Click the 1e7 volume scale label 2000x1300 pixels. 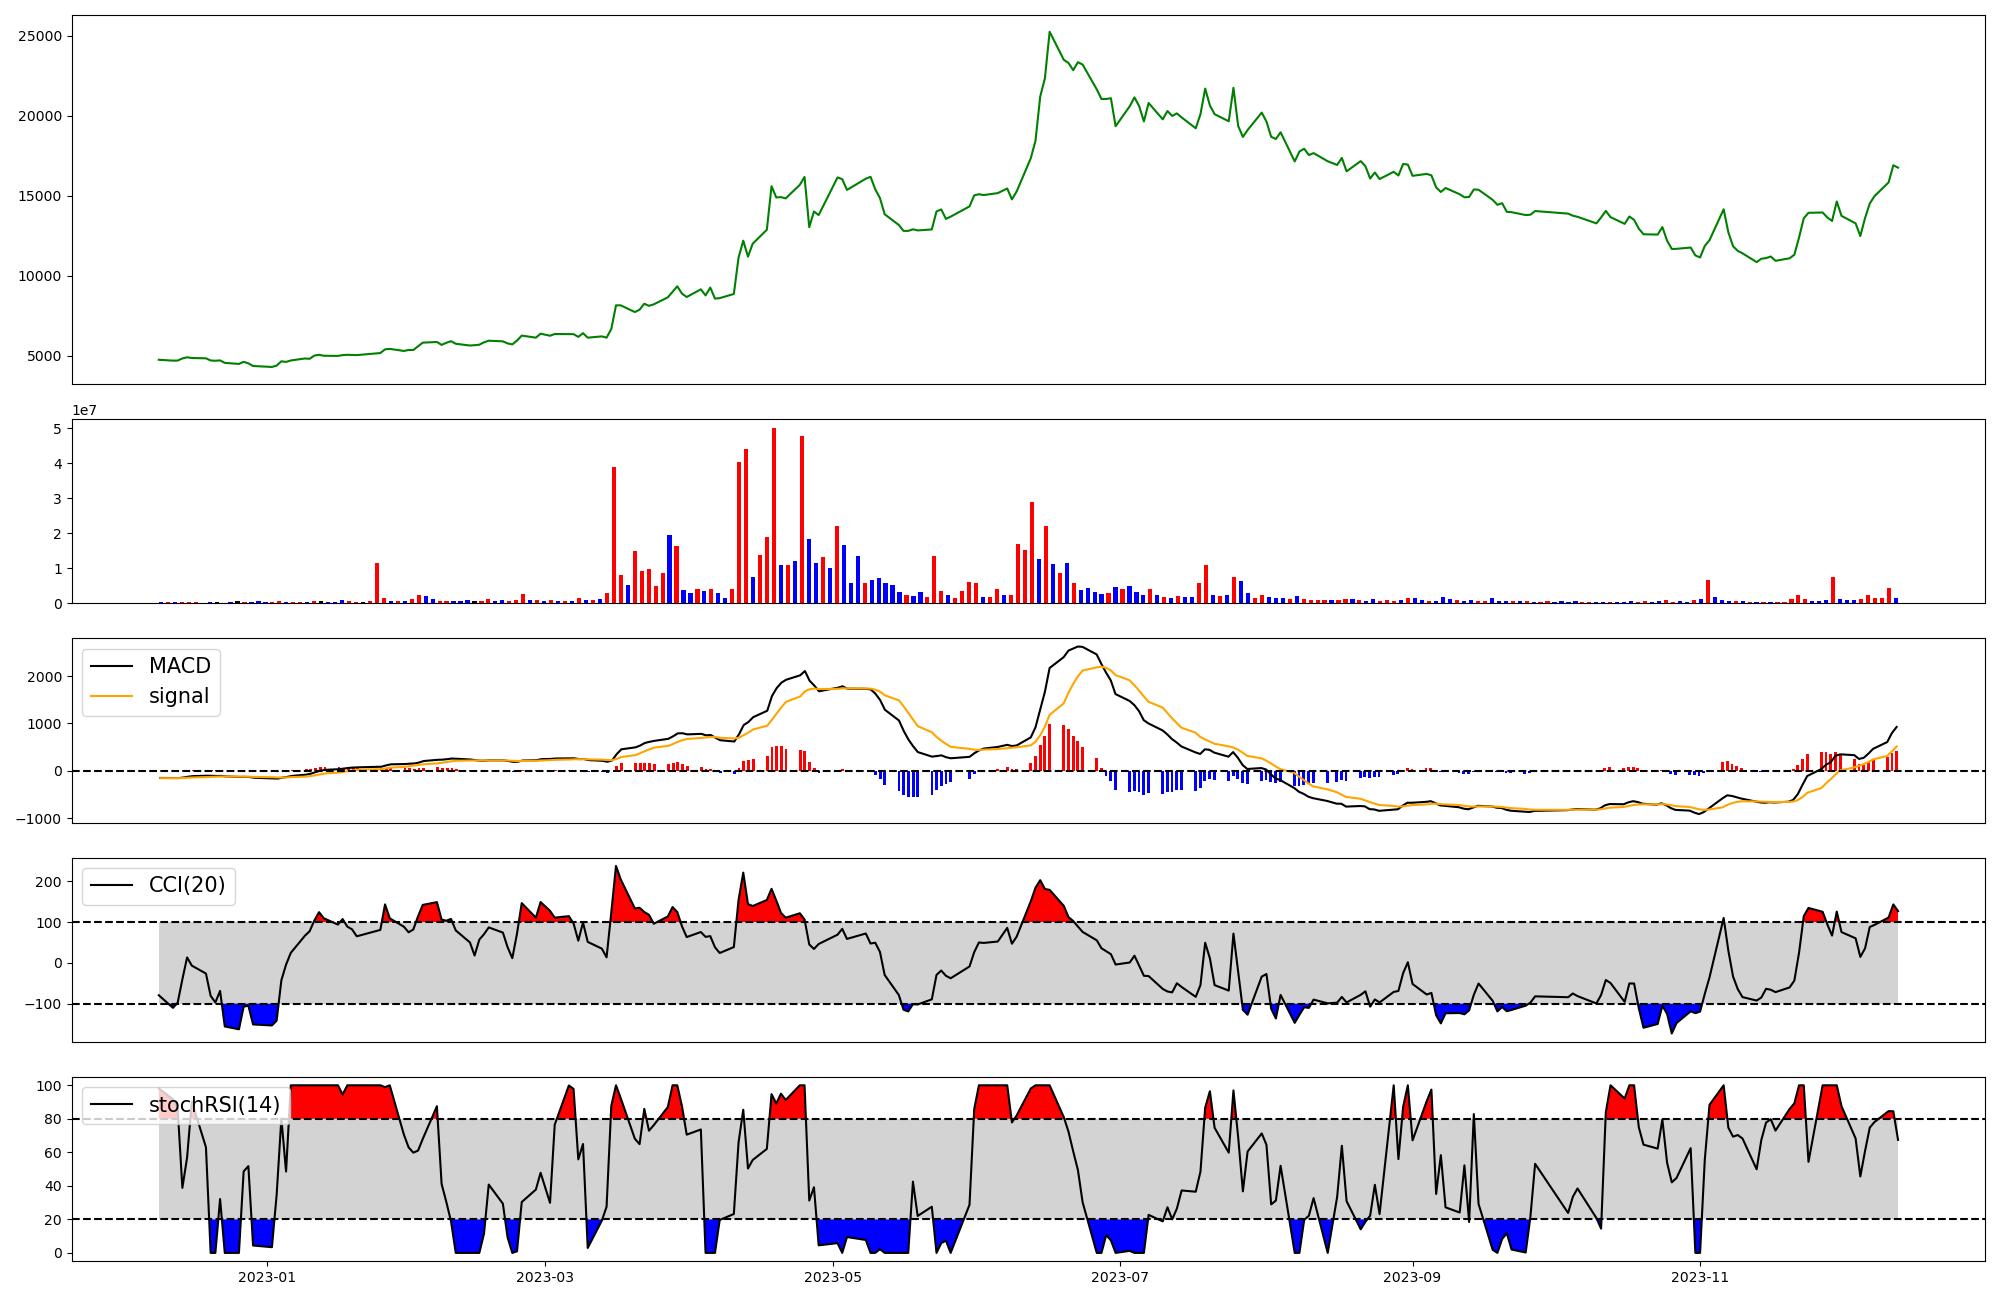click(x=84, y=411)
